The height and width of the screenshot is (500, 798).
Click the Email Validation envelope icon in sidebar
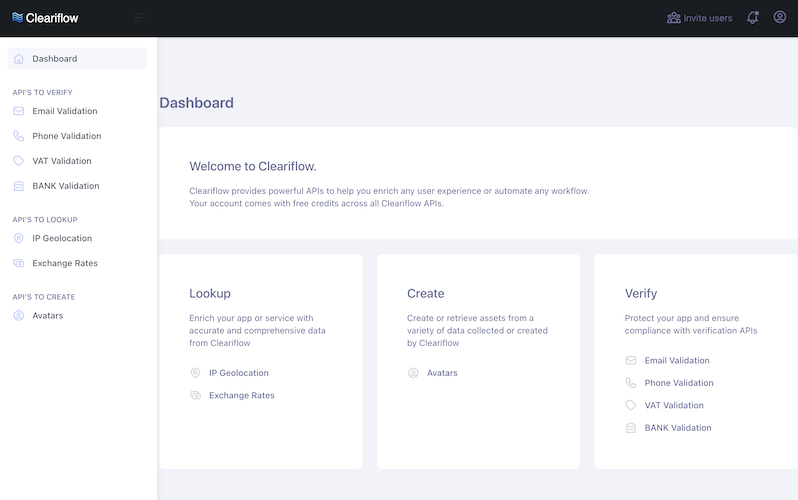click(19, 111)
